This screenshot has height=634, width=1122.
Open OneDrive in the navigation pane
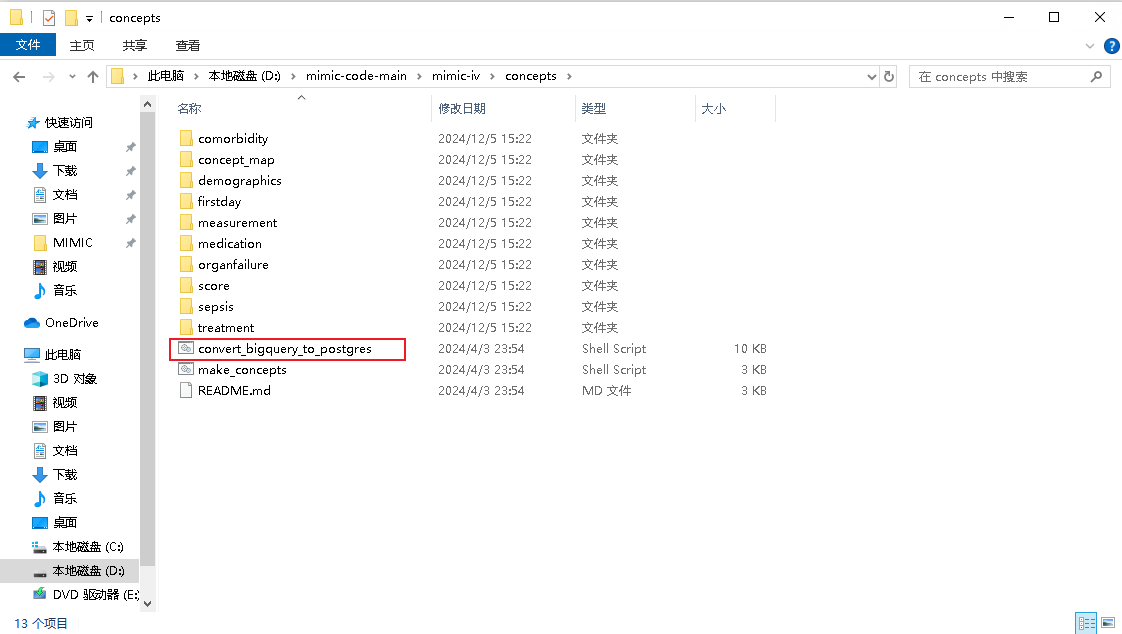(x=71, y=323)
